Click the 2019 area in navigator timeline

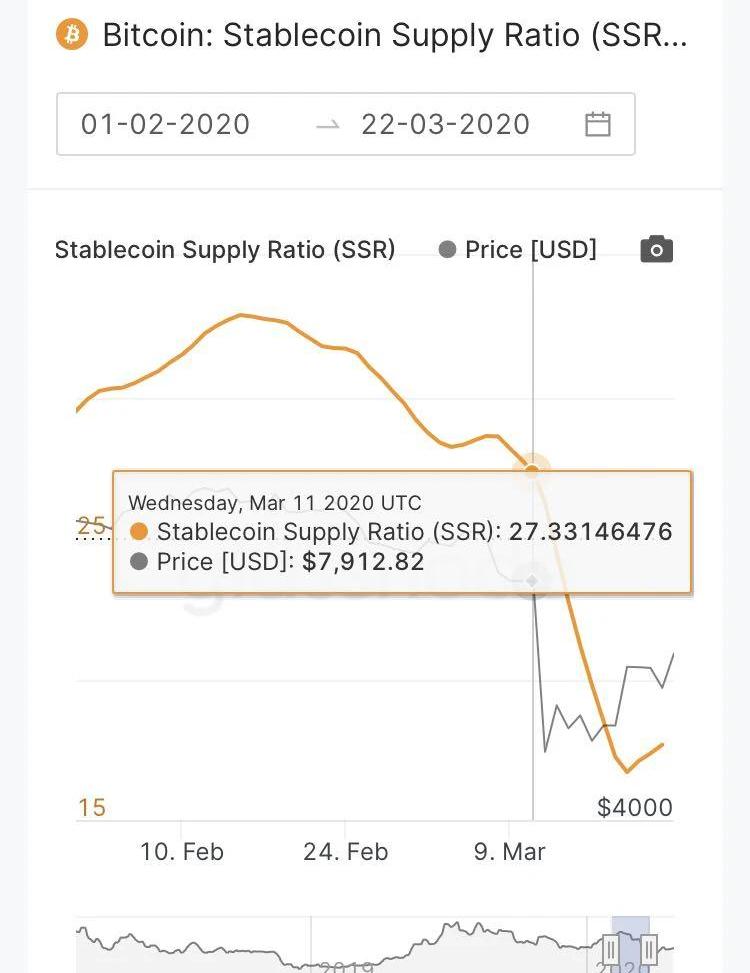344,966
